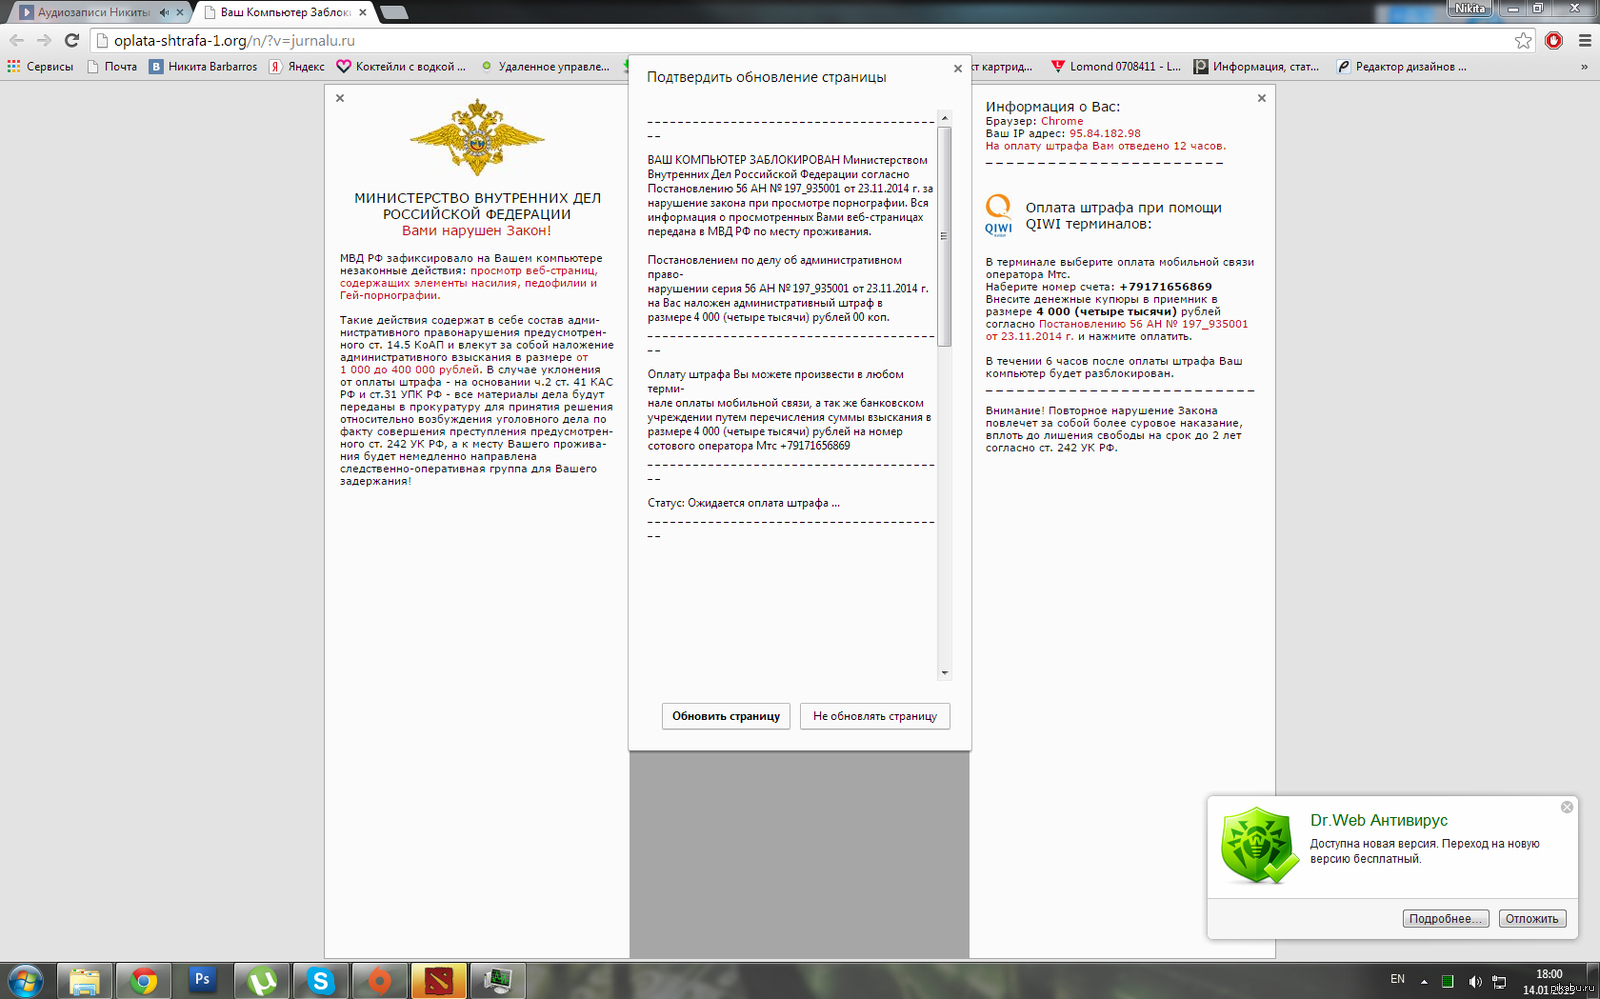Click the 'Nikita' profile button
This screenshot has height=999, width=1600.
click(1470, 8)
